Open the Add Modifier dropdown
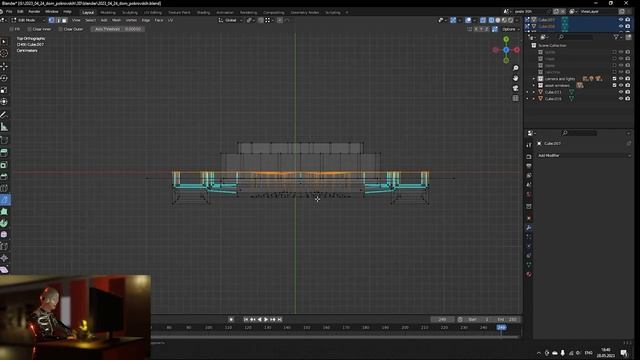This screenshot has height=360, width=640. coord(584,156)
